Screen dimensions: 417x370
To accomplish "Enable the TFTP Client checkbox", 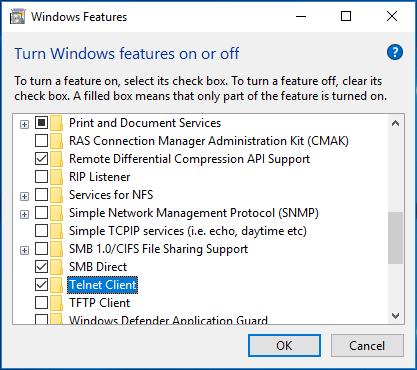I will click(41, 303).
